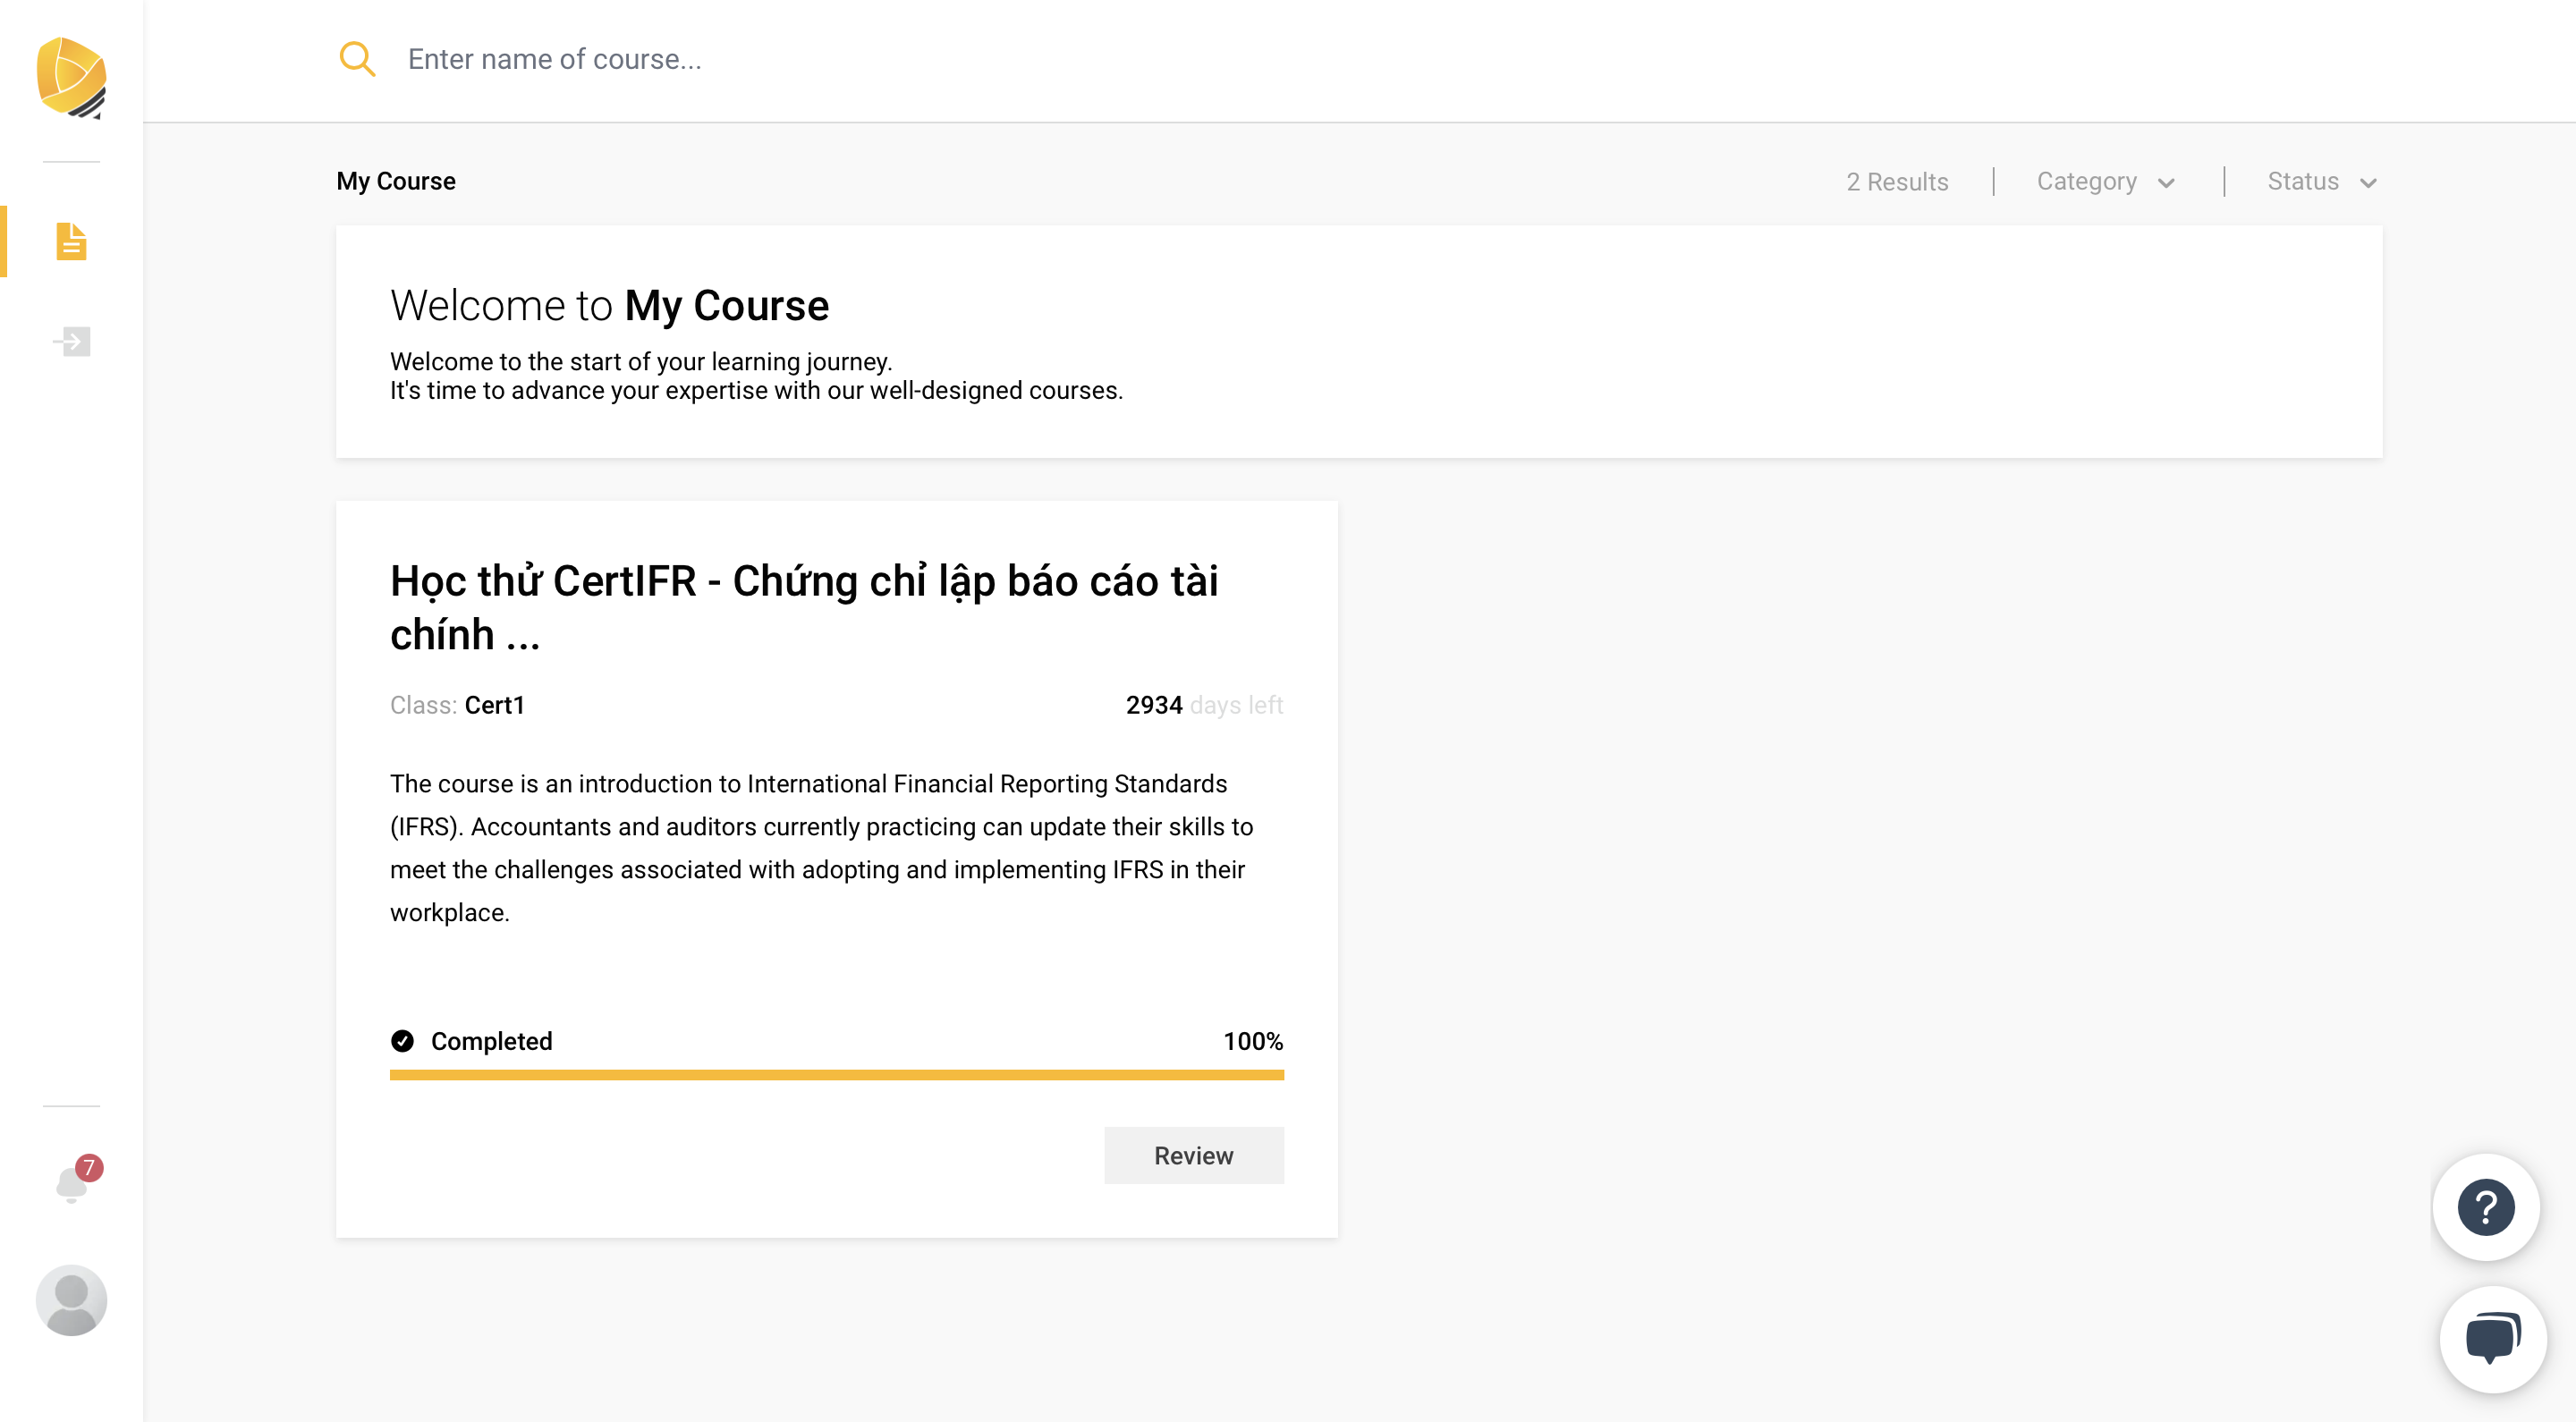Click the Review button
The height and width of the screenshot is (1422, 2576).
click(1194, 1155)
